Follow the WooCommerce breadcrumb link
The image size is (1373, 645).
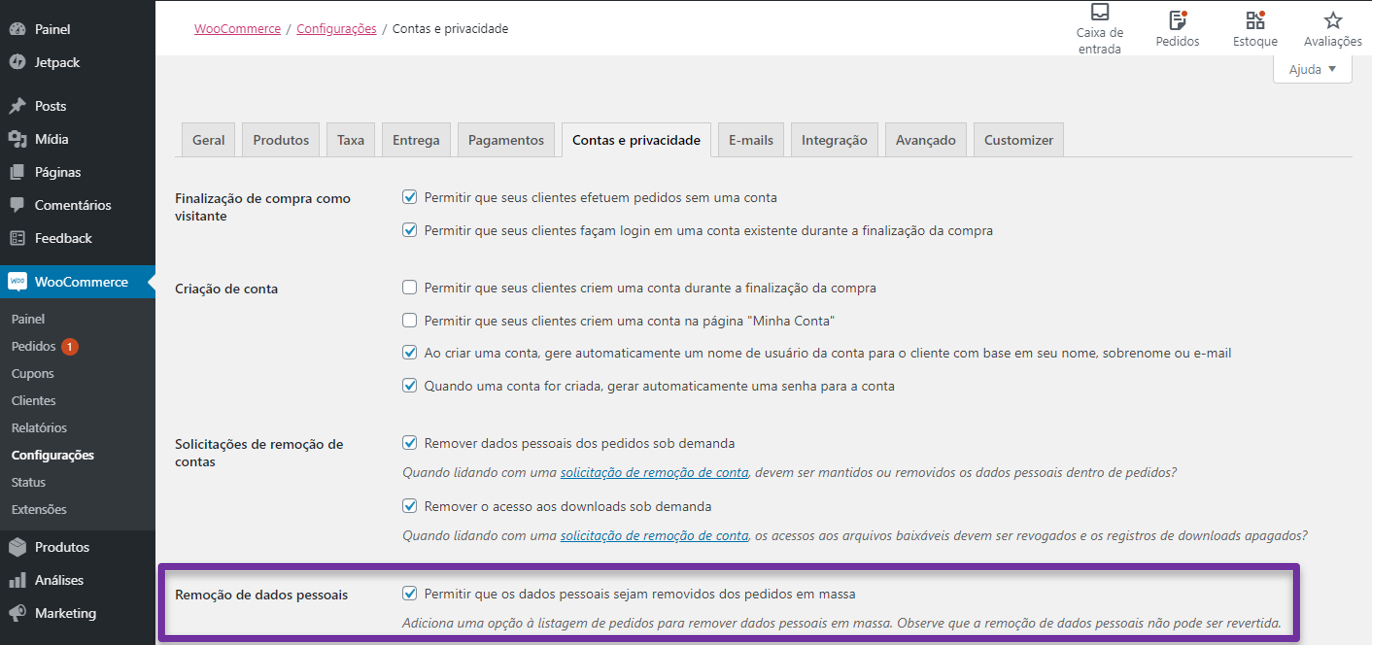click(x=237, y=29)
